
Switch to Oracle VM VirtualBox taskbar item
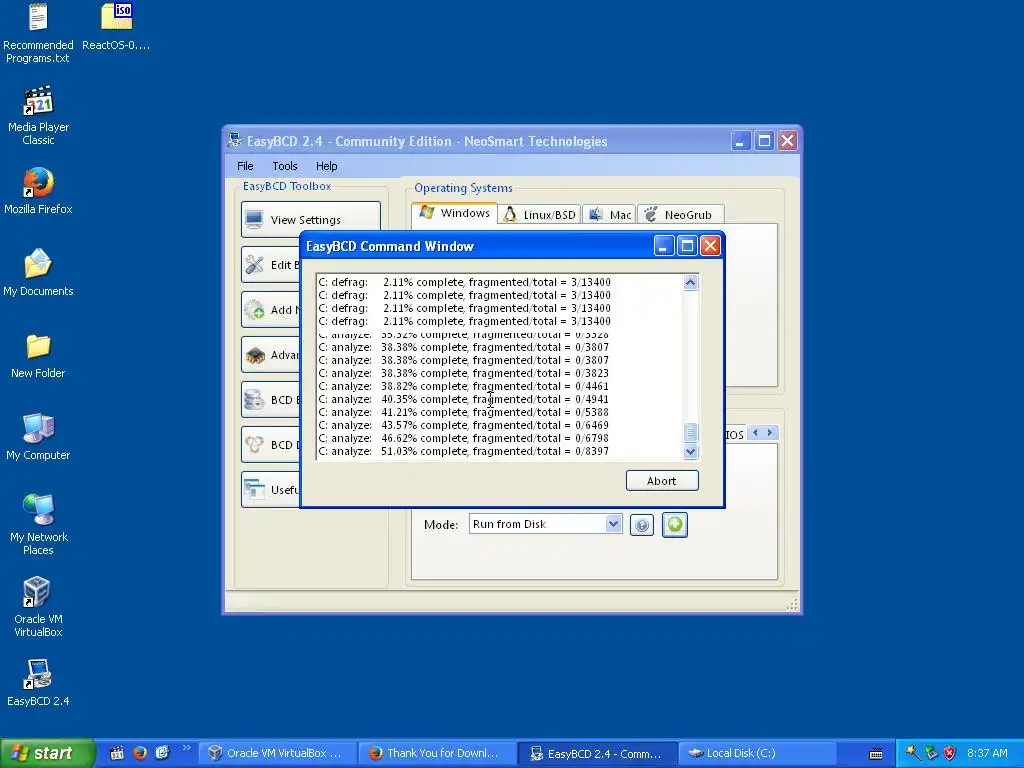click(278, 753)
